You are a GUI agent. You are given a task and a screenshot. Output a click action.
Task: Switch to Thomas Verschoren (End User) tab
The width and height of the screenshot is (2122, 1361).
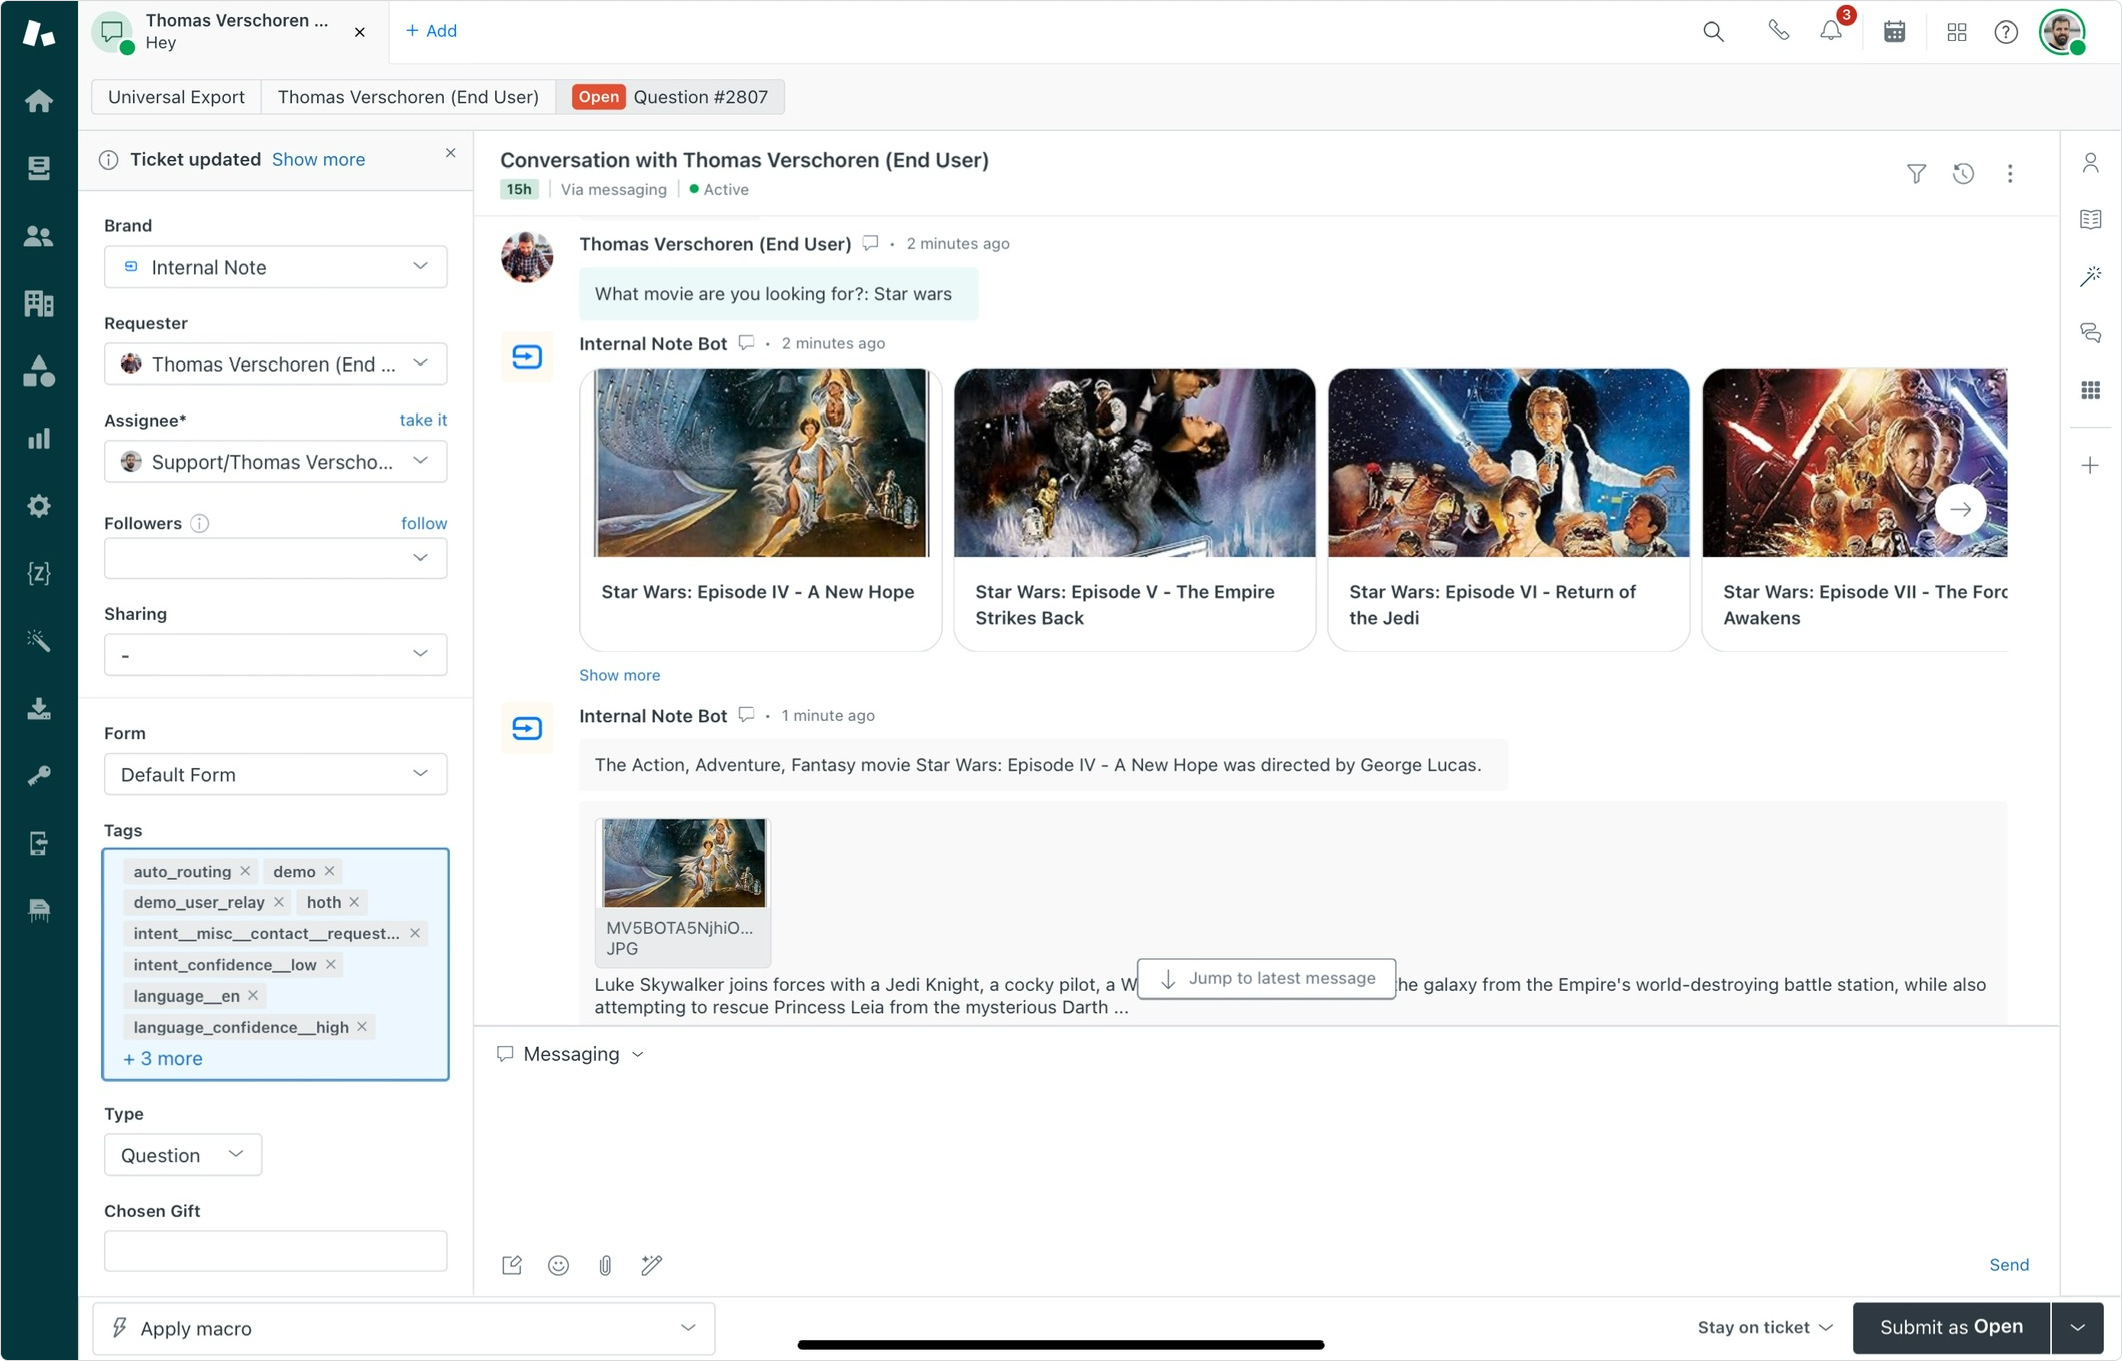(x=408, y=97)
